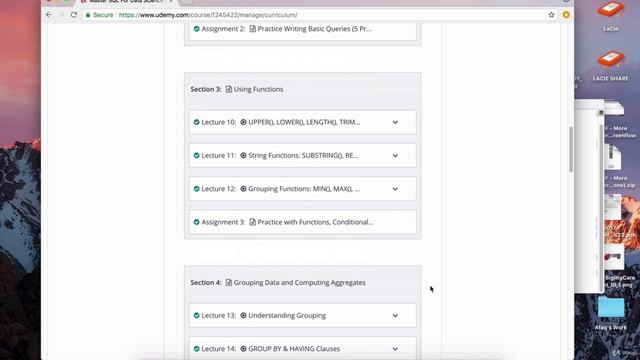Click green check icon on Lecture 10

pos(196,122)
